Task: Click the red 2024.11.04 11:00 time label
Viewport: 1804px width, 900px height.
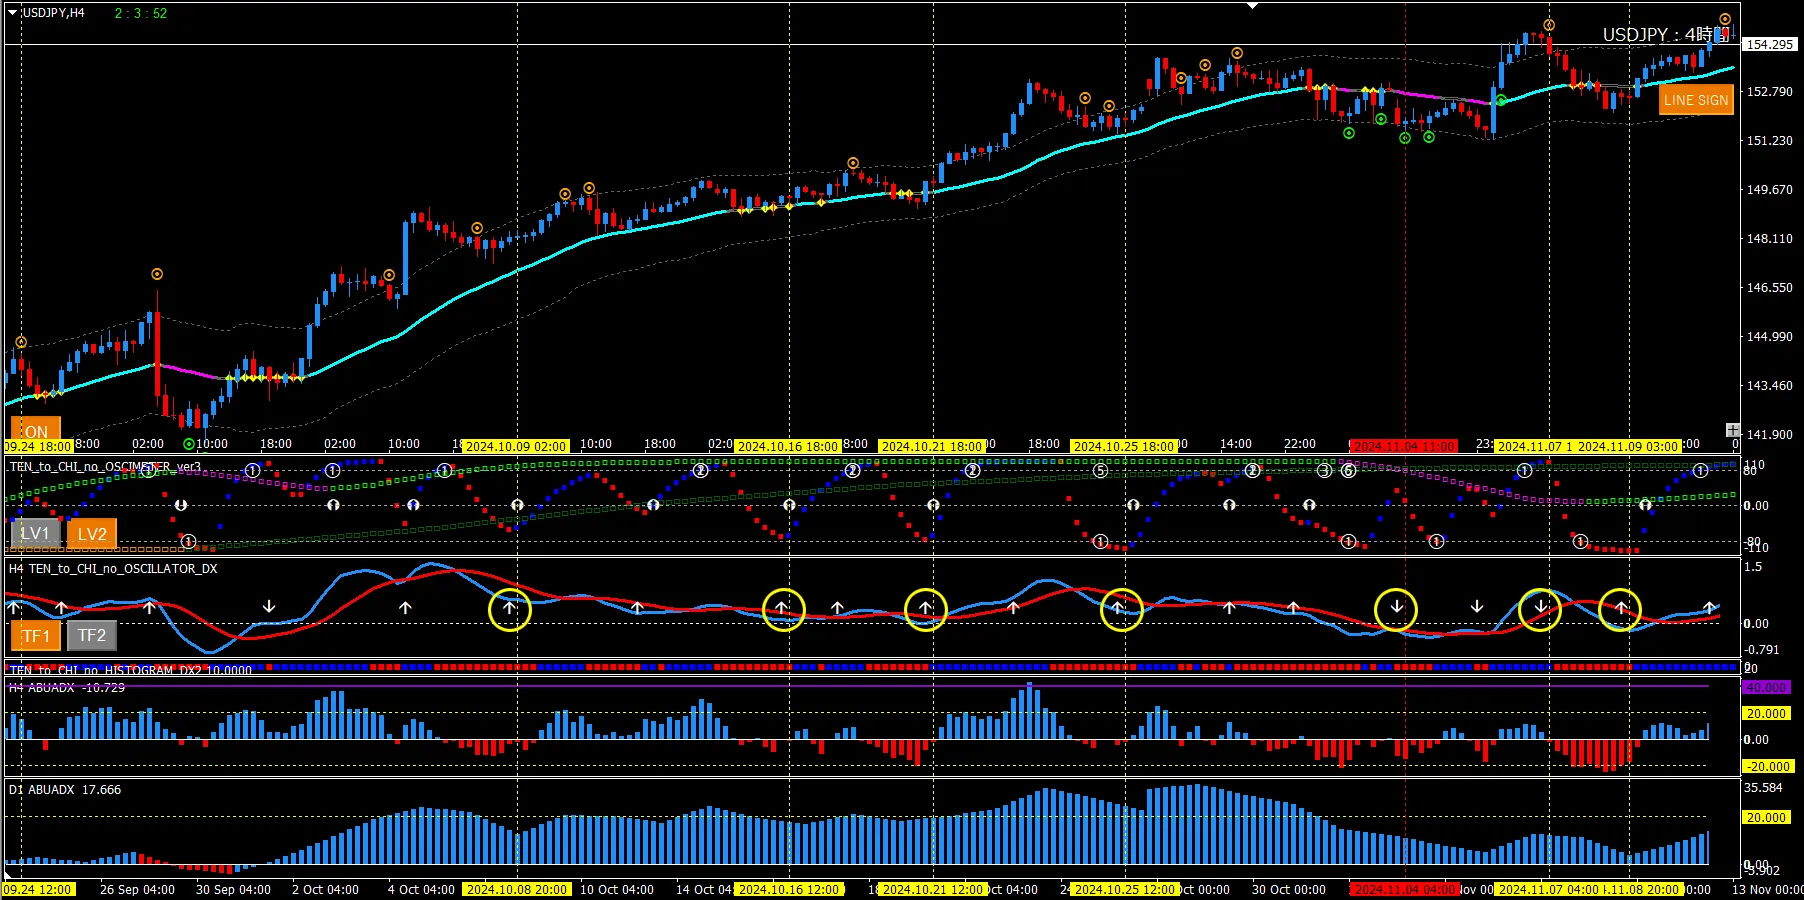Action: [x=1404, y=446]
